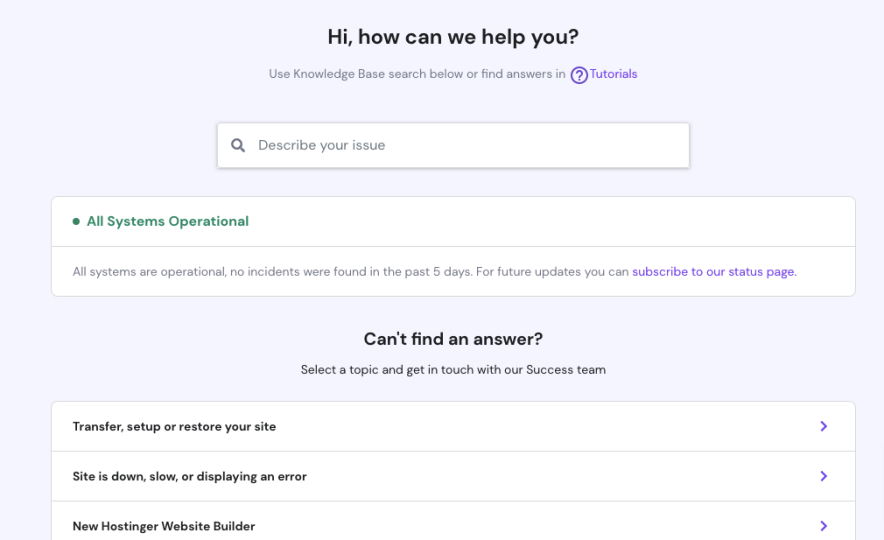Image resolution: width=884 pixels, height=540 pixels.
Task: Choose the "New Hostinger Website Builder" topic
Action: tap(163, 526)
